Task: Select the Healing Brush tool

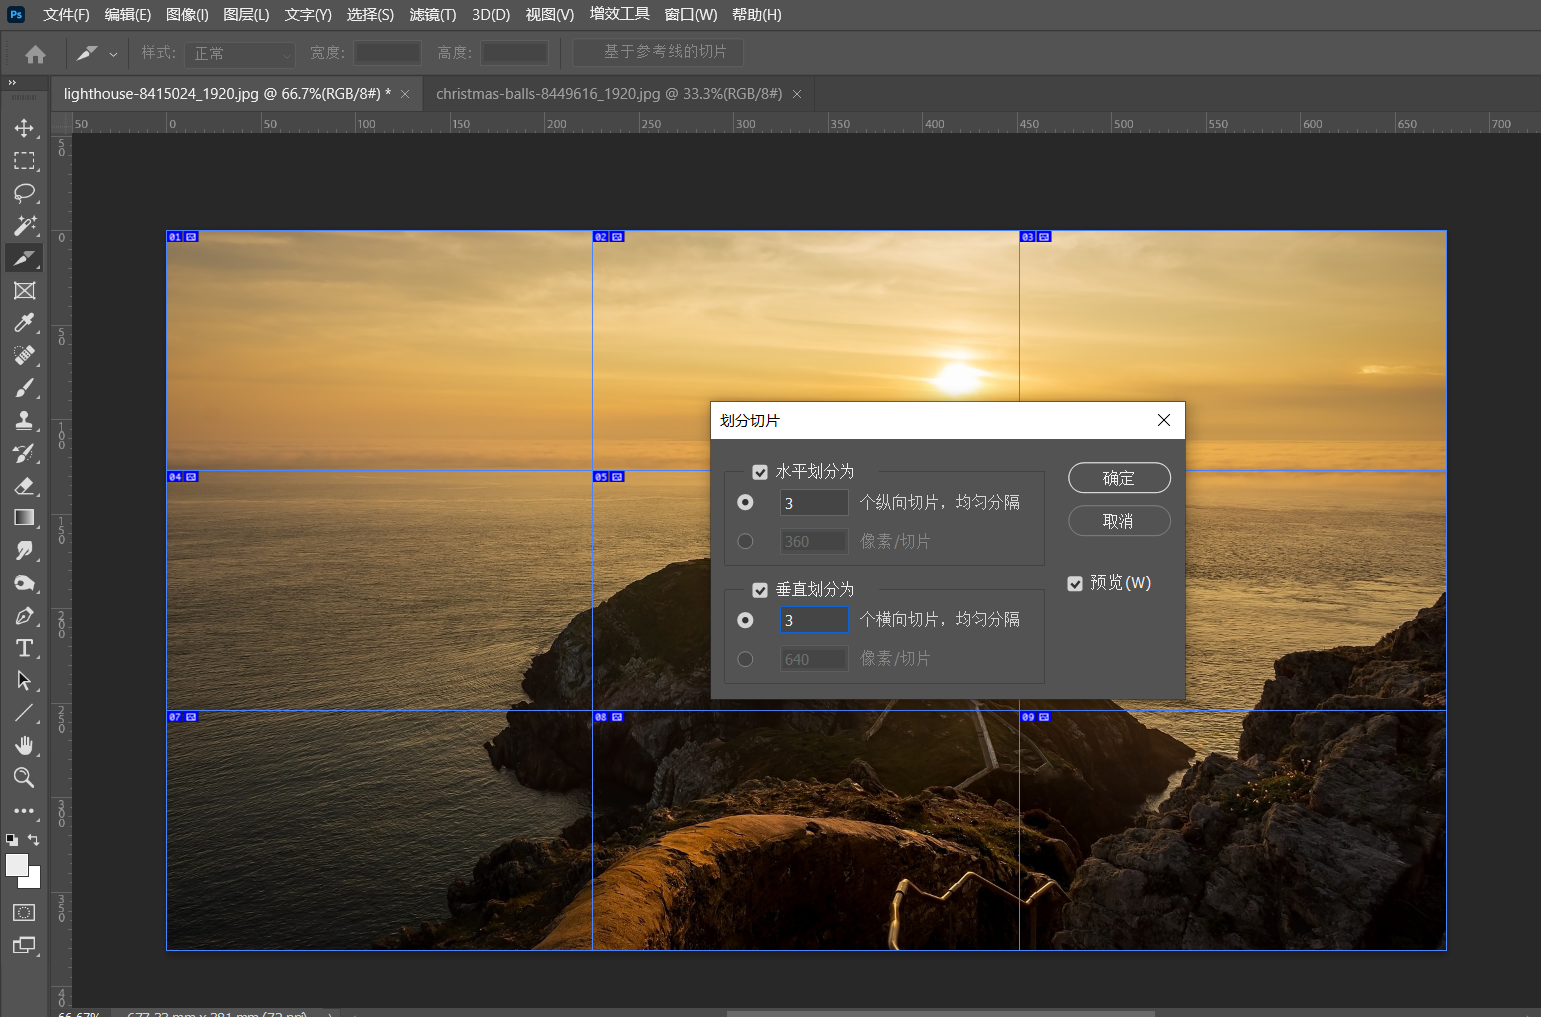Action: 24,356
